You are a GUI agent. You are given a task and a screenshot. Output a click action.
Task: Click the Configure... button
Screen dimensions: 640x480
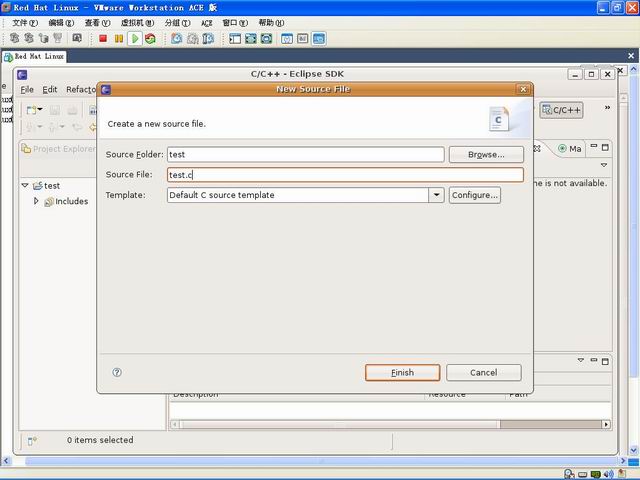point(475,195)
